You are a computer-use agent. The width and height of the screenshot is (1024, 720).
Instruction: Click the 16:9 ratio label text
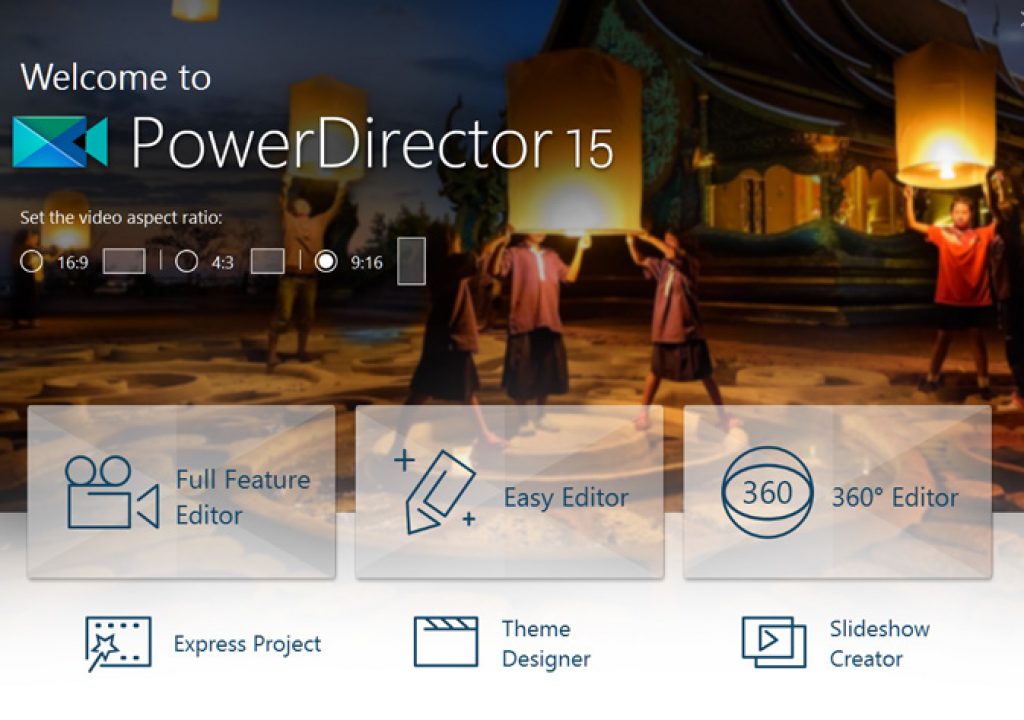[72, 263]
